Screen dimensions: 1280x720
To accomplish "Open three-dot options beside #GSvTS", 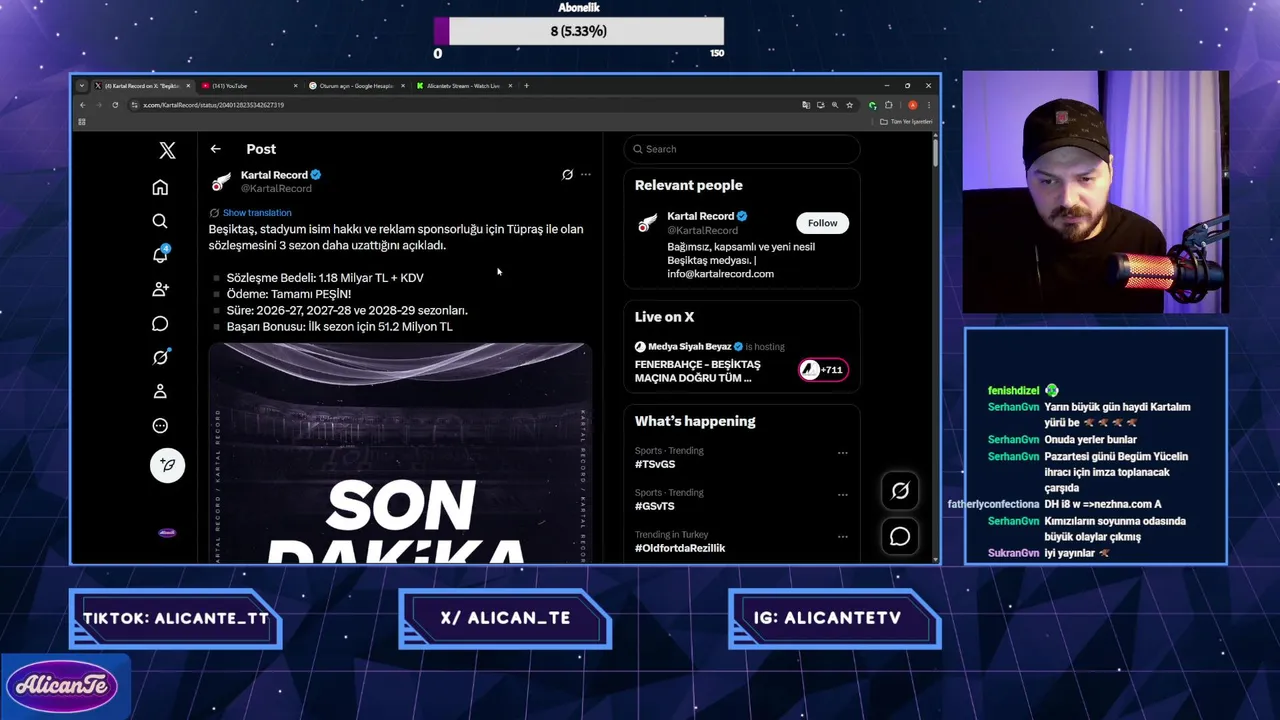I will click(x=842, y=495).
